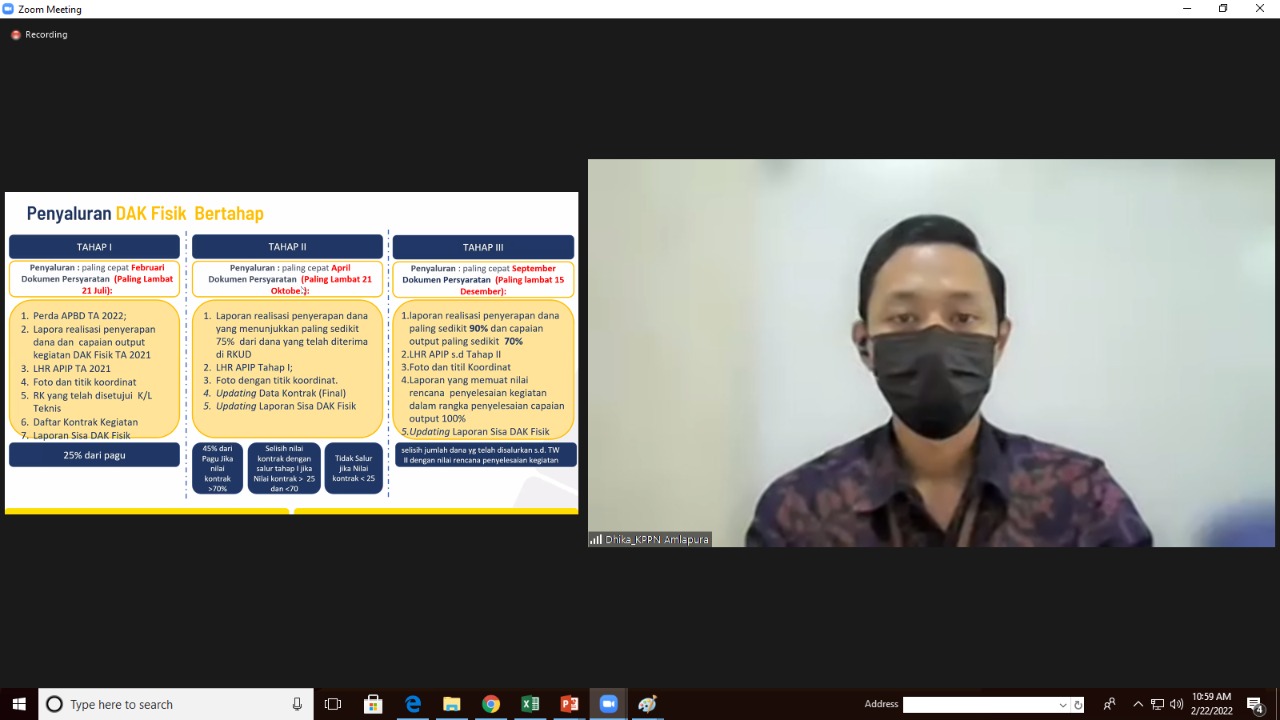The width and height of the screenshot is (1280, 720).
Task: Click the Address bar refresh button
Action: 1077,705
